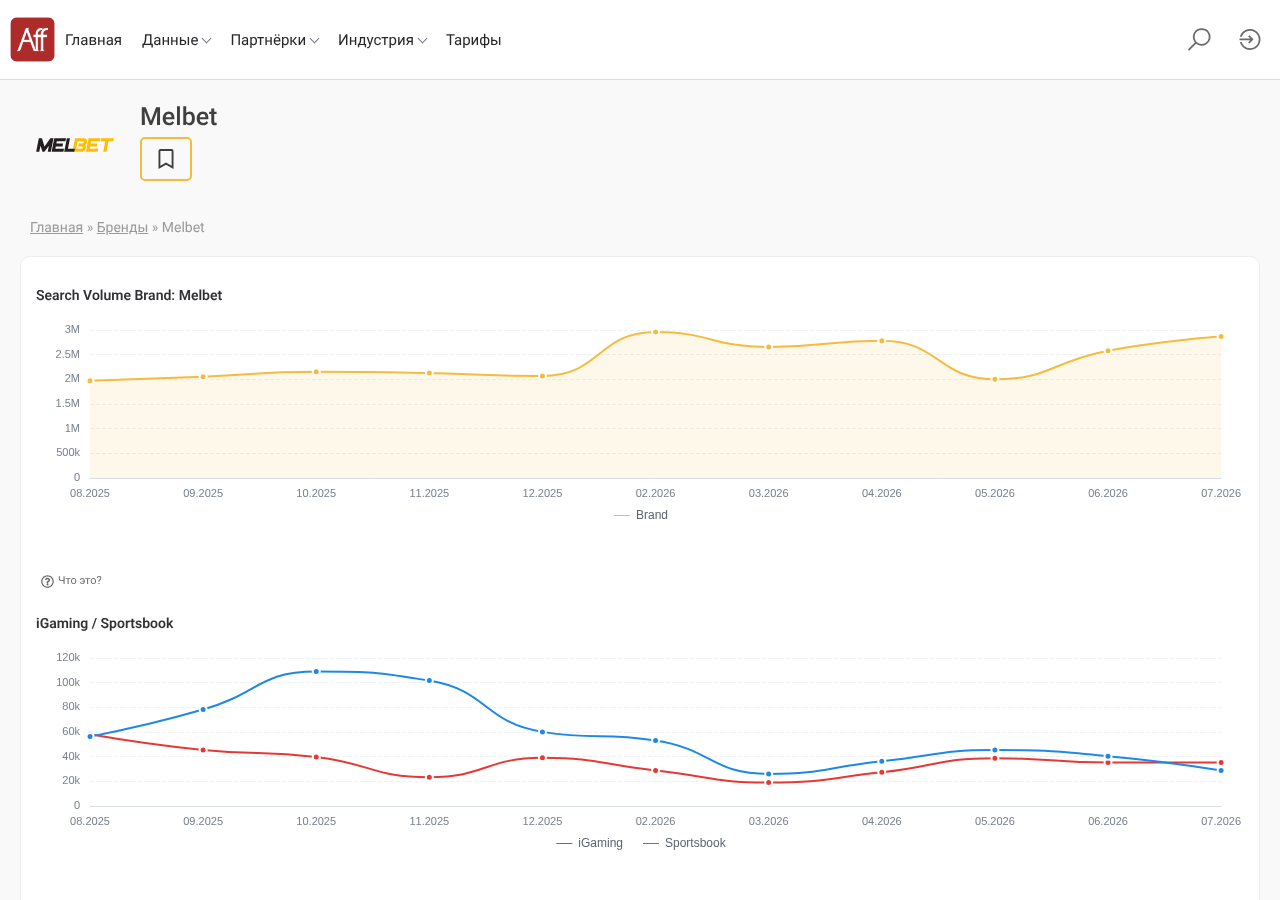1280x900 pixels.
Task: Click the Brand data point for 04.2026
Action: pyautogui.click(x=882, y=341)
